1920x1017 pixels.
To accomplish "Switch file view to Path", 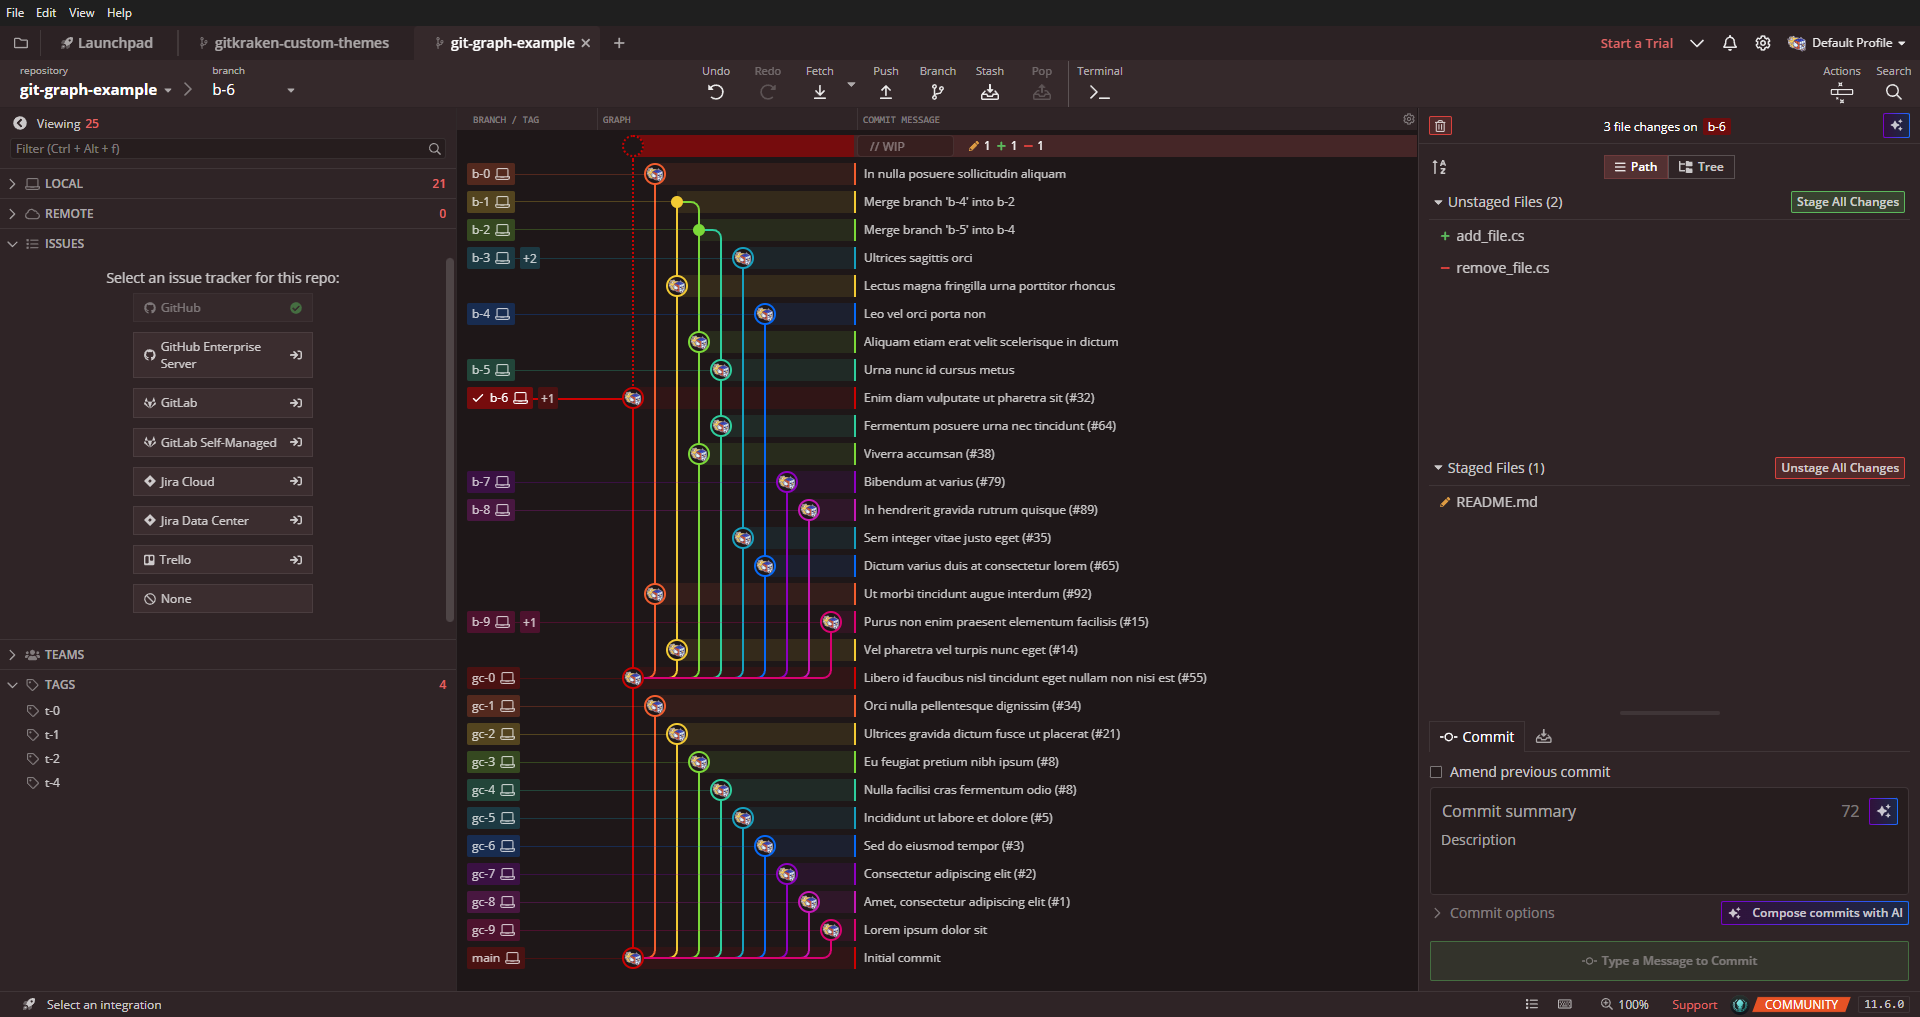I will pos(1635,166).
